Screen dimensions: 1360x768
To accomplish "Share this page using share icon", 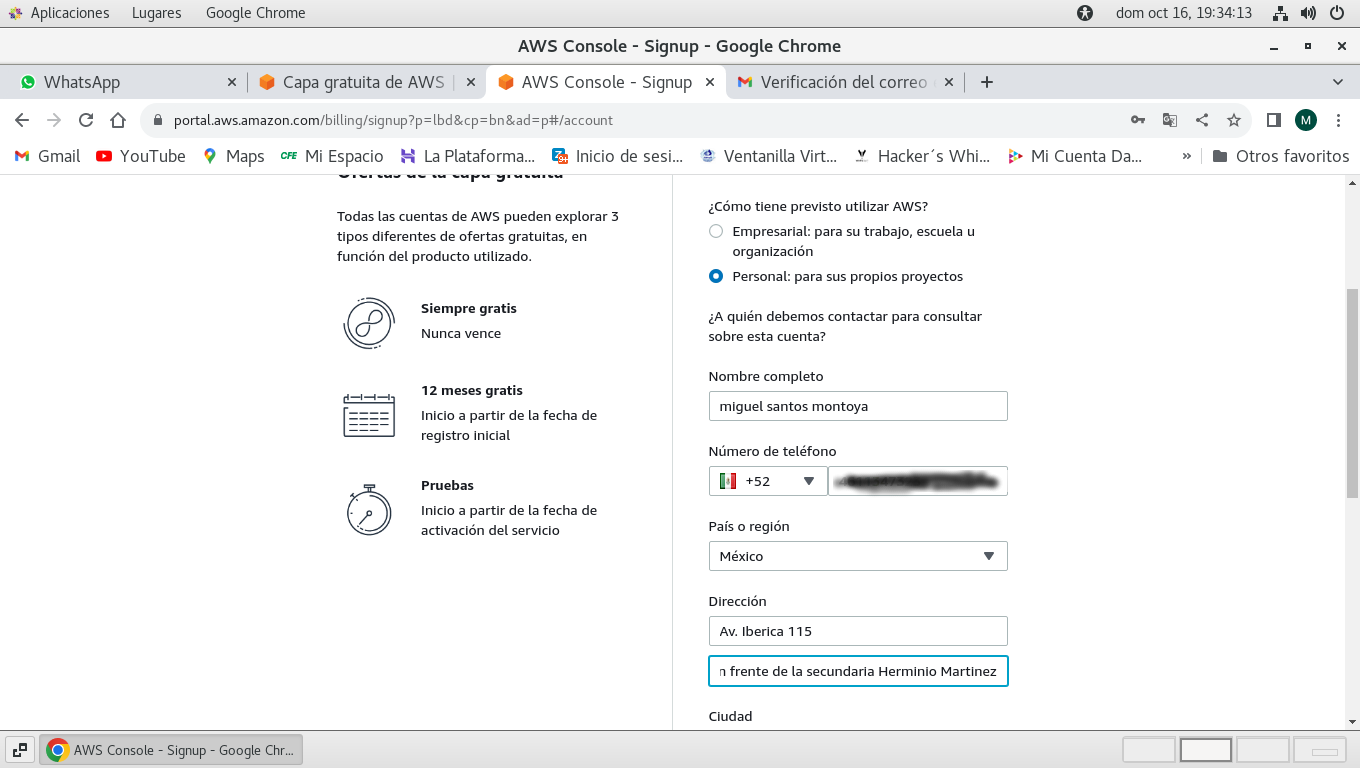I will pyautogui.click(x=1202, y=120).
